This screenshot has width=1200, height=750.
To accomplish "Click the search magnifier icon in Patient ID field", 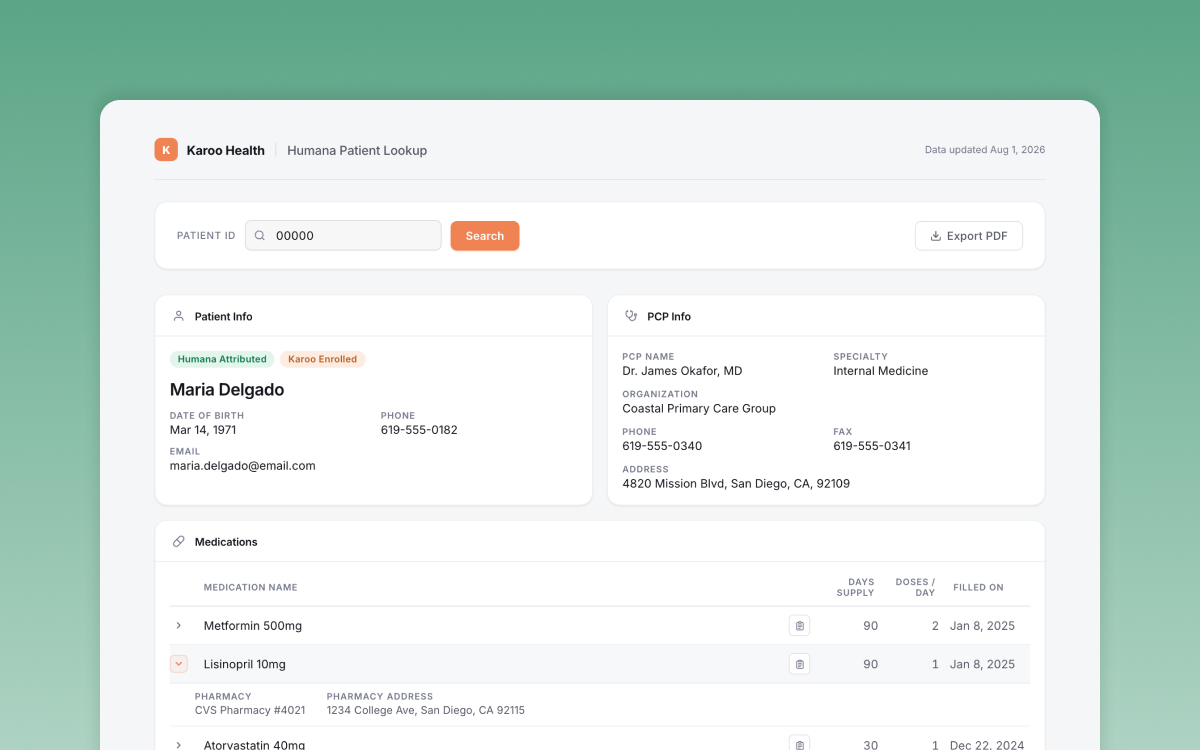I will (x=260, y=236).
